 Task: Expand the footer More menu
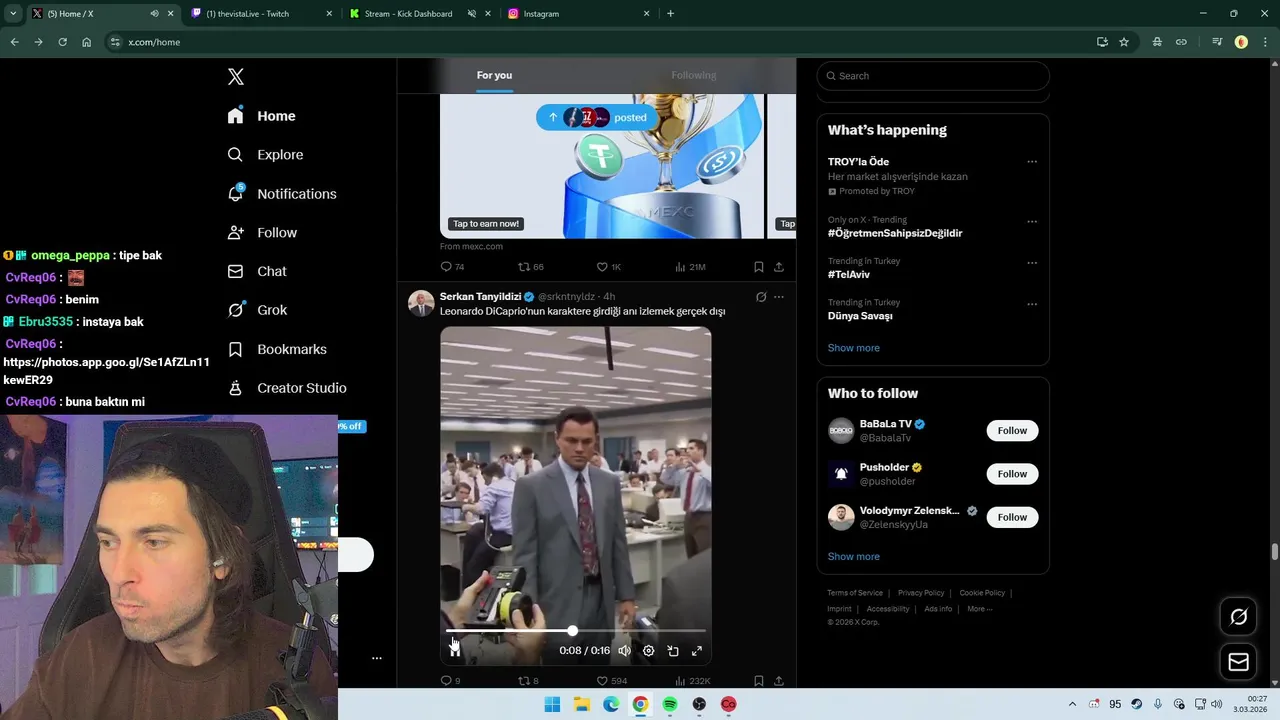[979, 609]
